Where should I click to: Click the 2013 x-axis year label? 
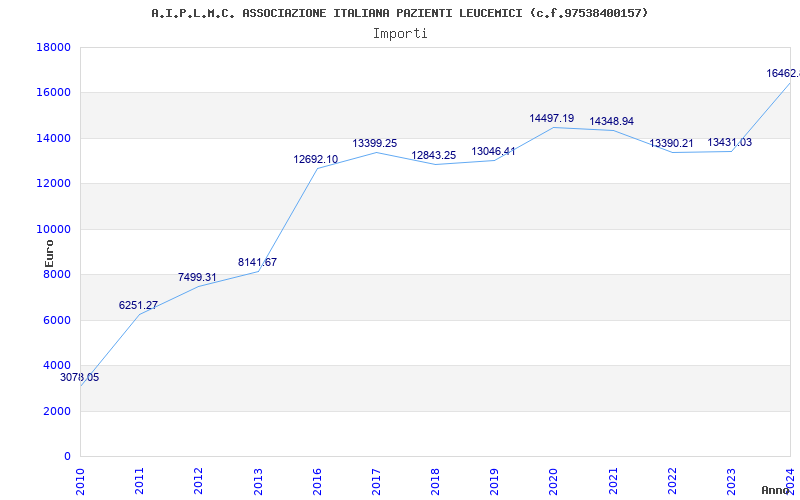258,482
